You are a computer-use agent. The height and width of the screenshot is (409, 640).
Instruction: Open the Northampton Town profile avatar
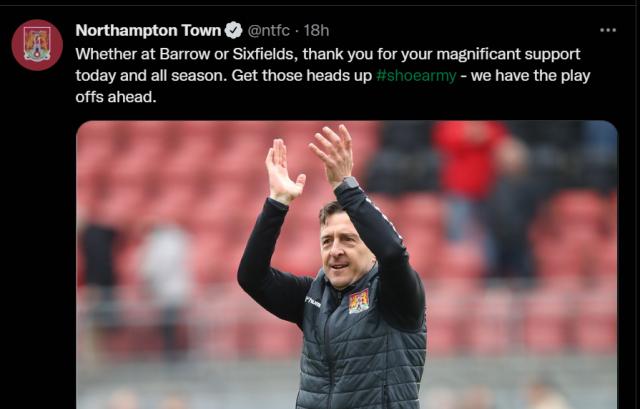click(x=37, y=45)
